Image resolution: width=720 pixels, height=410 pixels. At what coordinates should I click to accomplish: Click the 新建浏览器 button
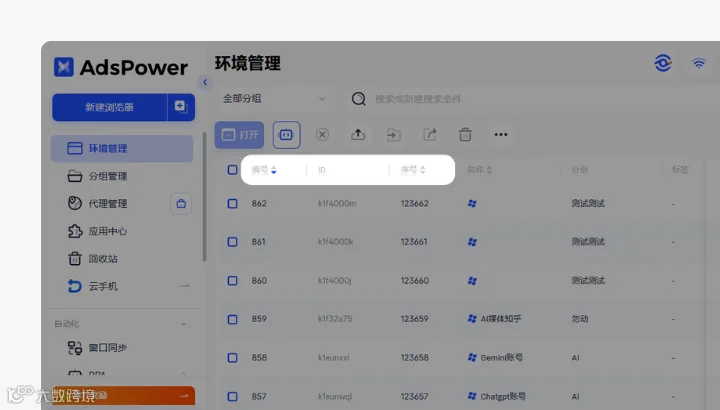[x=109, y=107]
